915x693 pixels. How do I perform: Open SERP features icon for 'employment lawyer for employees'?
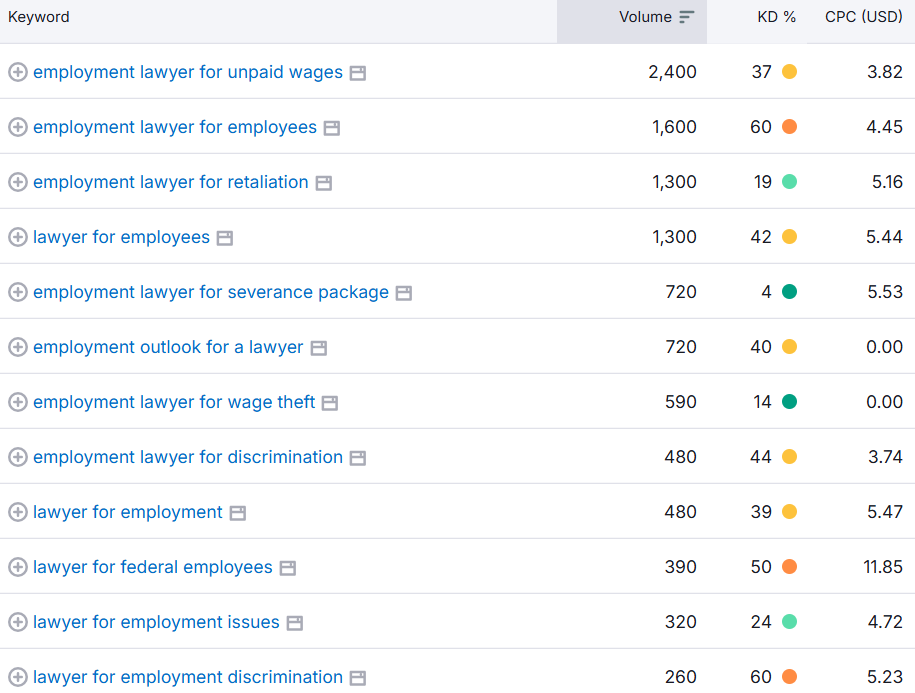332,128
